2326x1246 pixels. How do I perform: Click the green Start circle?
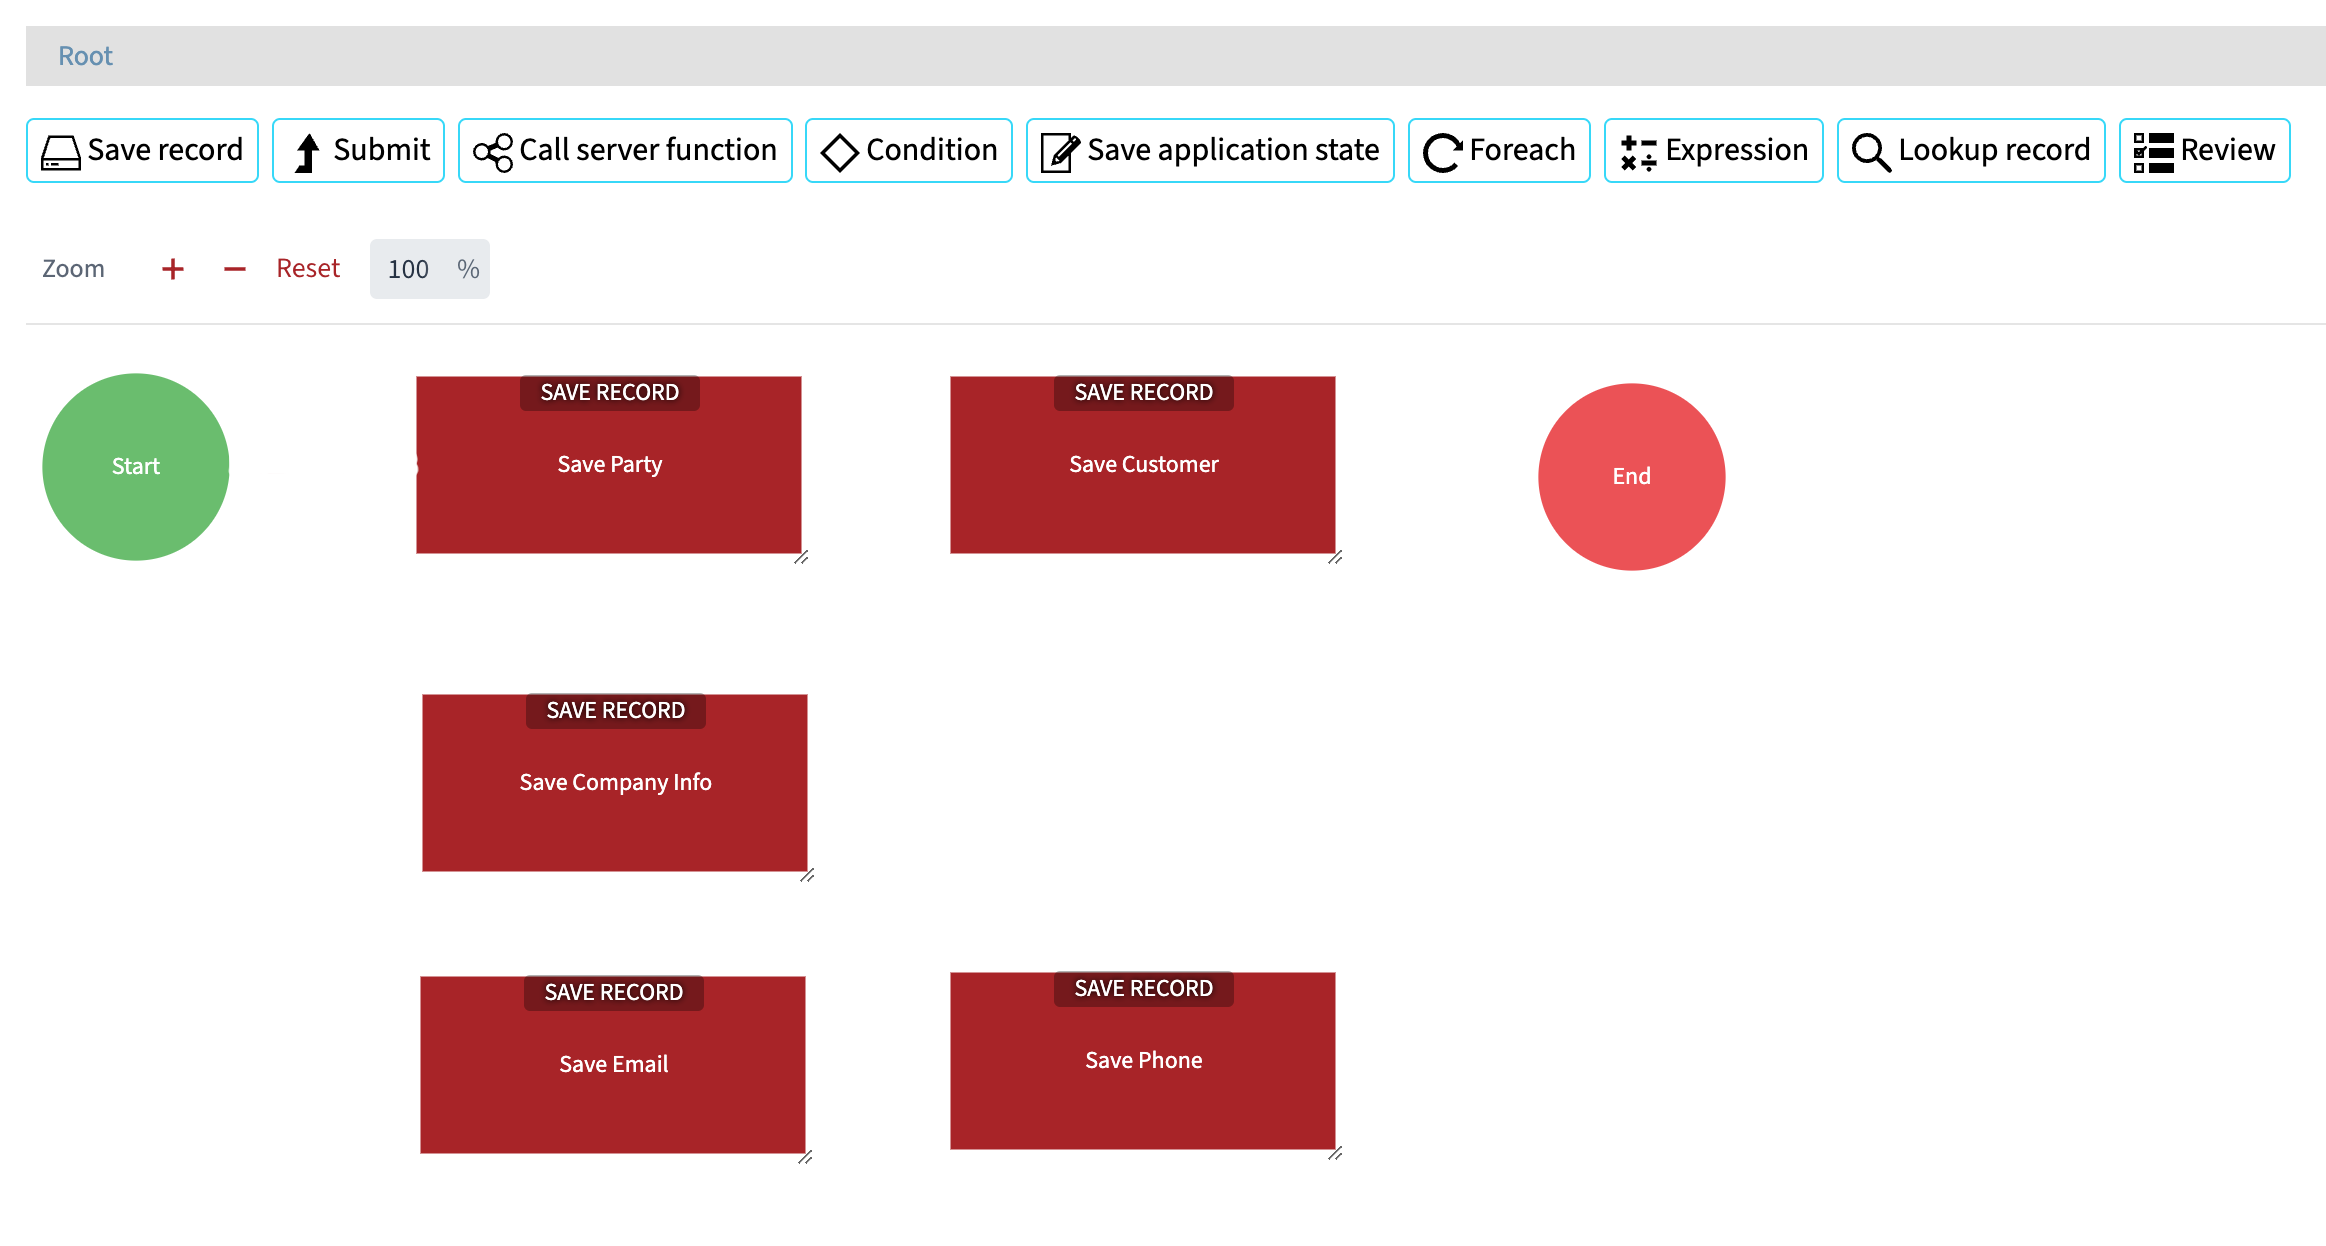point(135,466)
